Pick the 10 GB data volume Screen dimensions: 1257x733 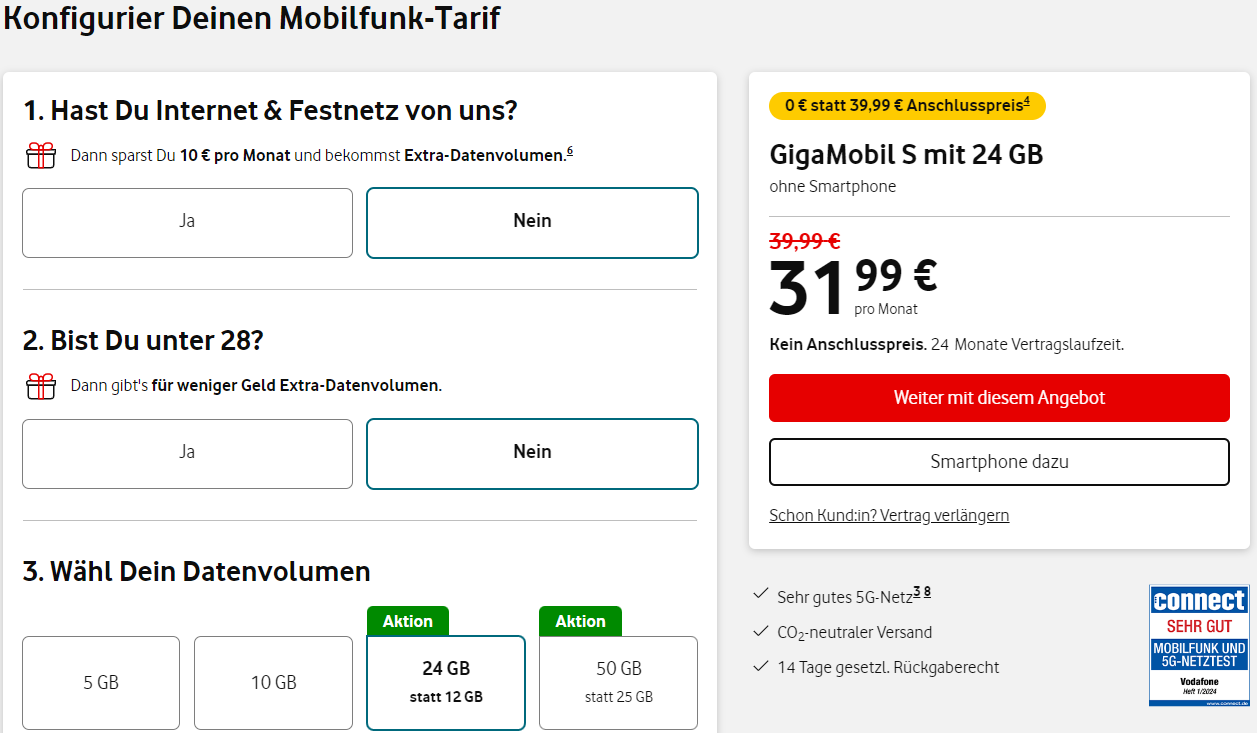pyautogui.click(x=273, y=683)
